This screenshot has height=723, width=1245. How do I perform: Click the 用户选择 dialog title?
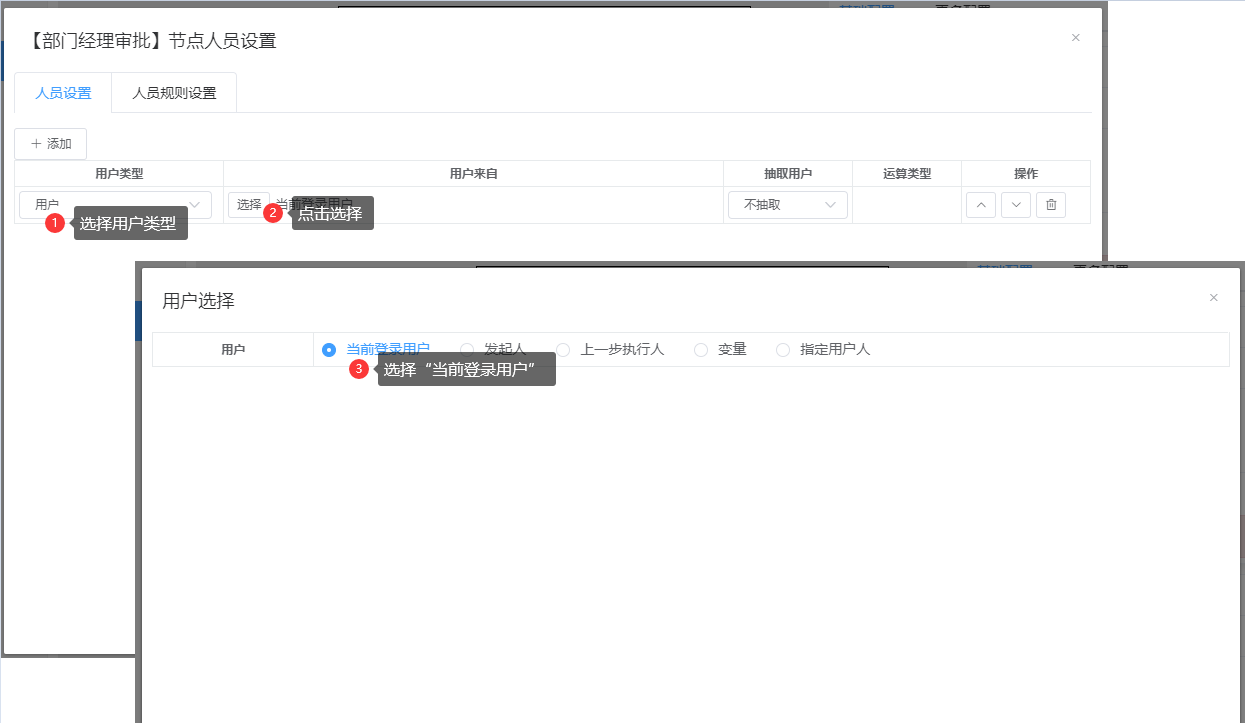(199, 301)
